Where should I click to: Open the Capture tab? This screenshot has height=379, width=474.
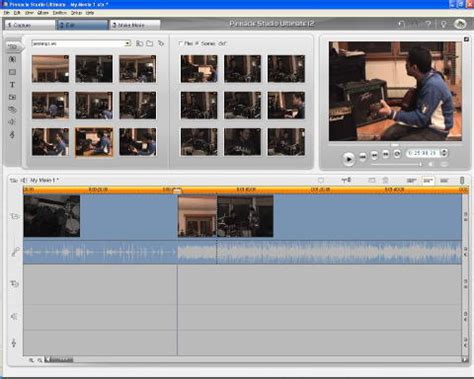click(x=30, y=25)
